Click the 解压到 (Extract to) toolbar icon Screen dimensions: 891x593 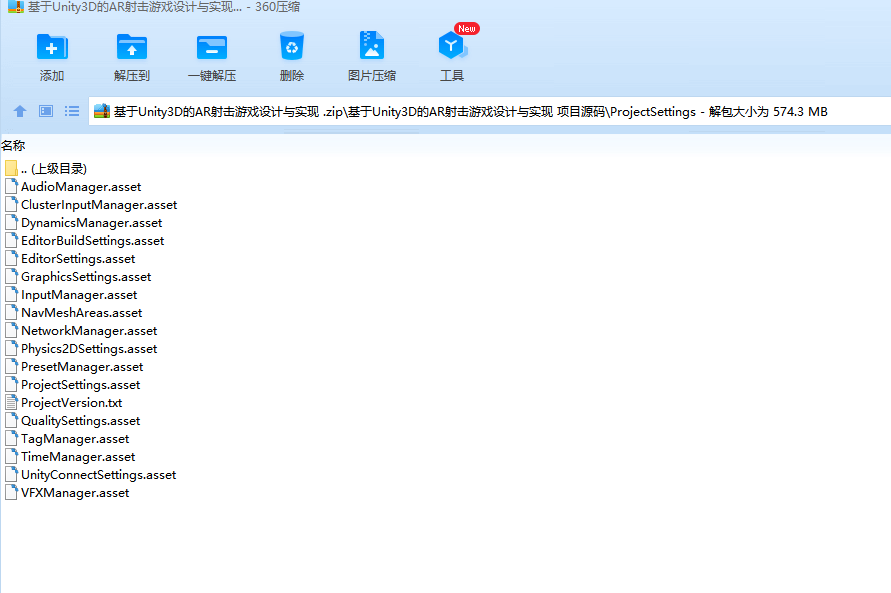click(x=132, y=47)
